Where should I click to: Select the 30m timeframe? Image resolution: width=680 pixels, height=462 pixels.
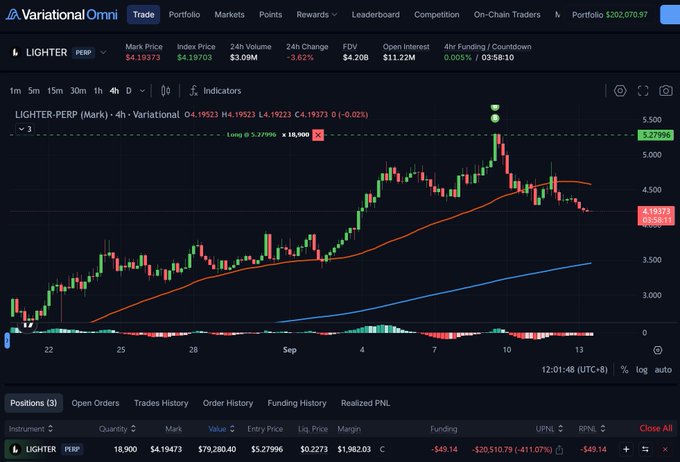point(78,91)
